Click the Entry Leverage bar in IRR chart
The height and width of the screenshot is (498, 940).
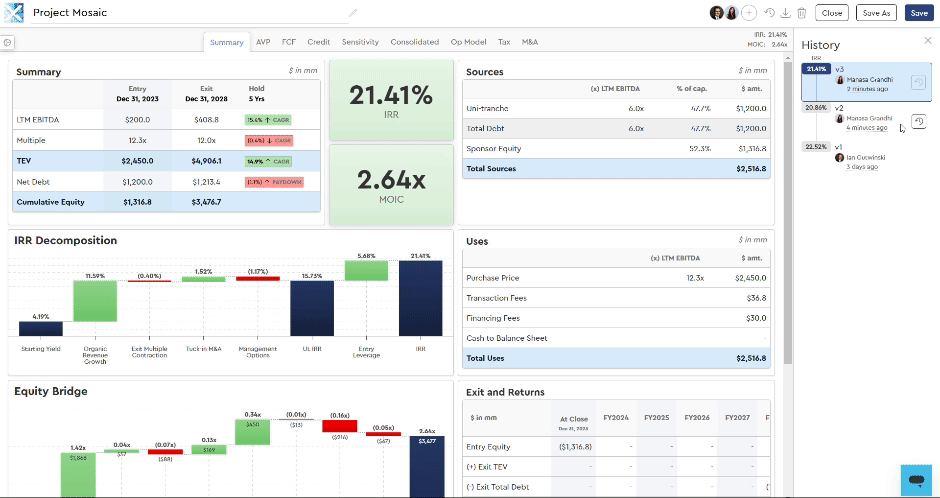coord(366,271)
